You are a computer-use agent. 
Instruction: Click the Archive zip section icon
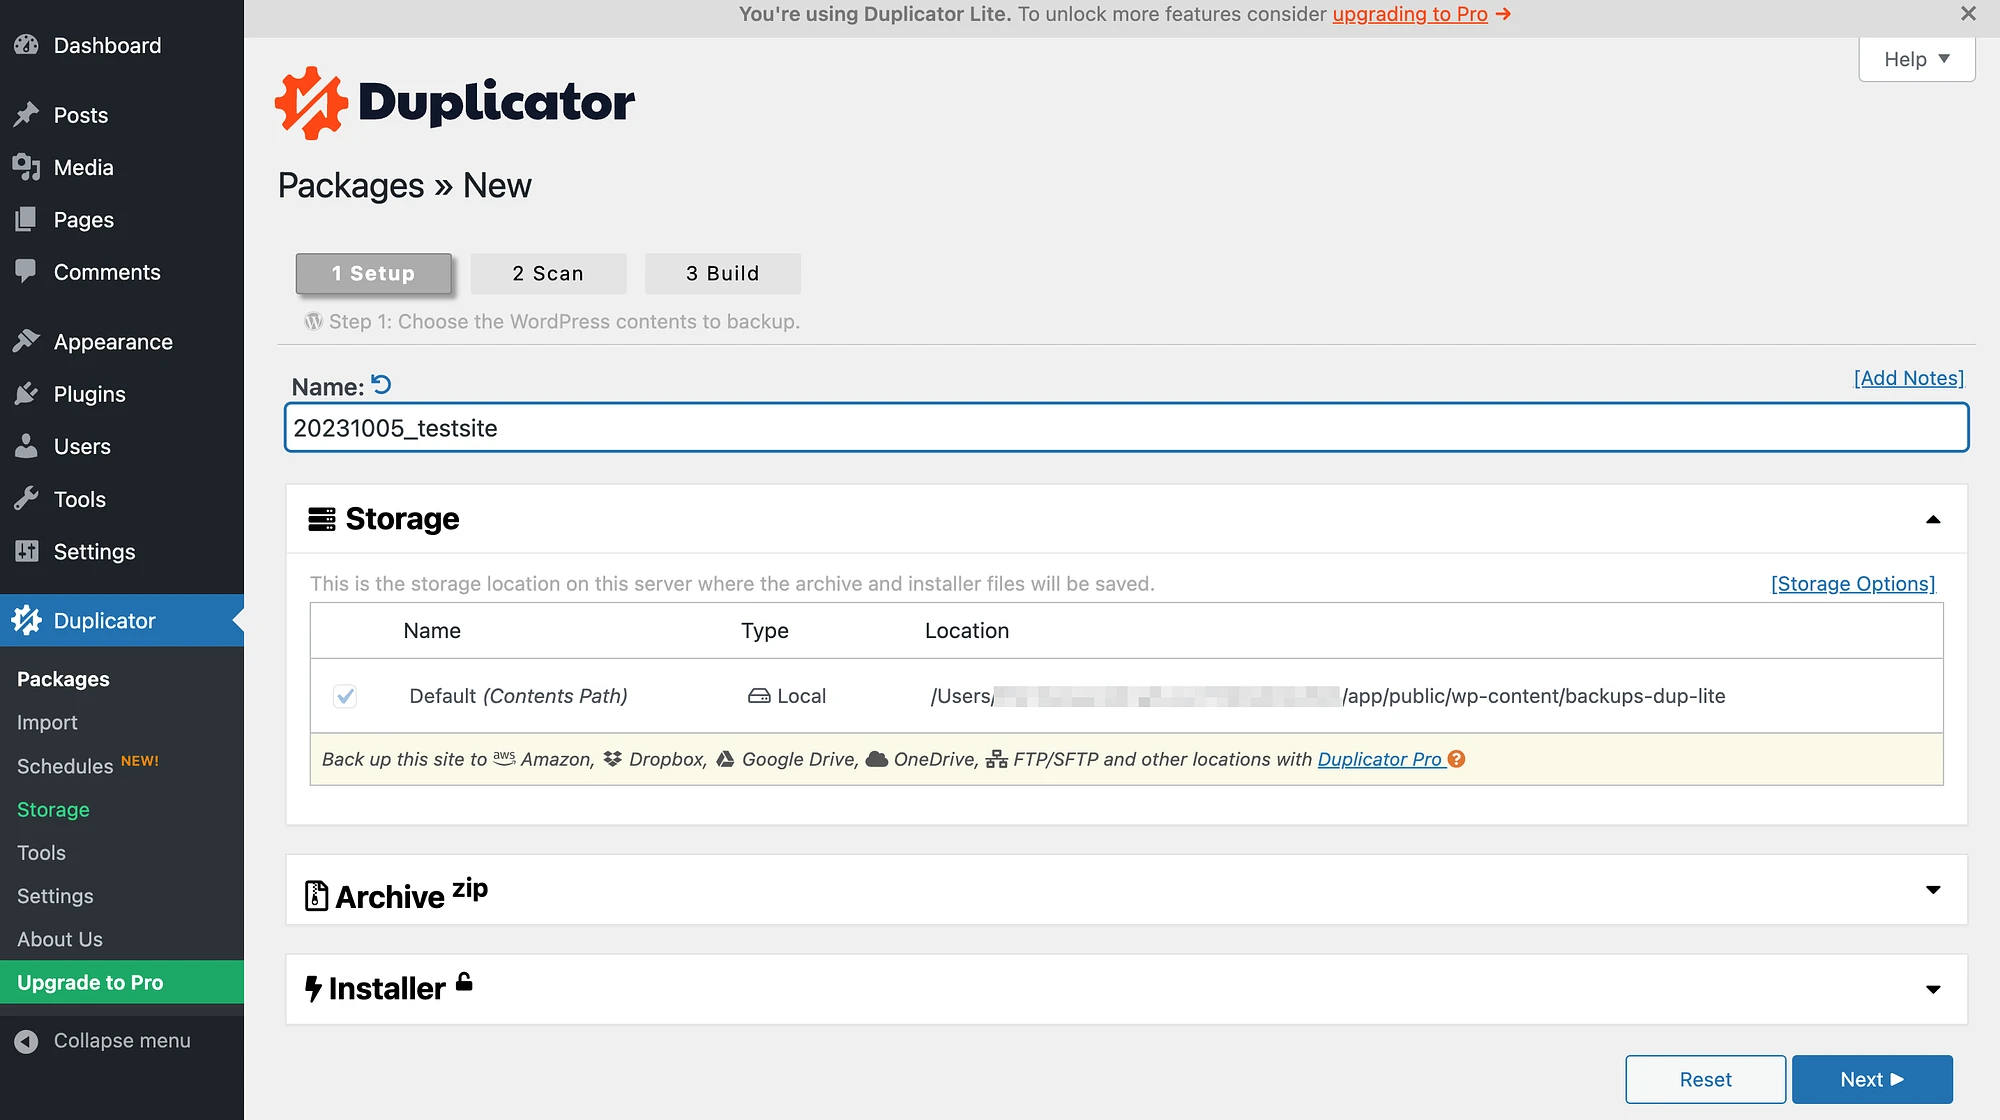click(x=315, y=893)
